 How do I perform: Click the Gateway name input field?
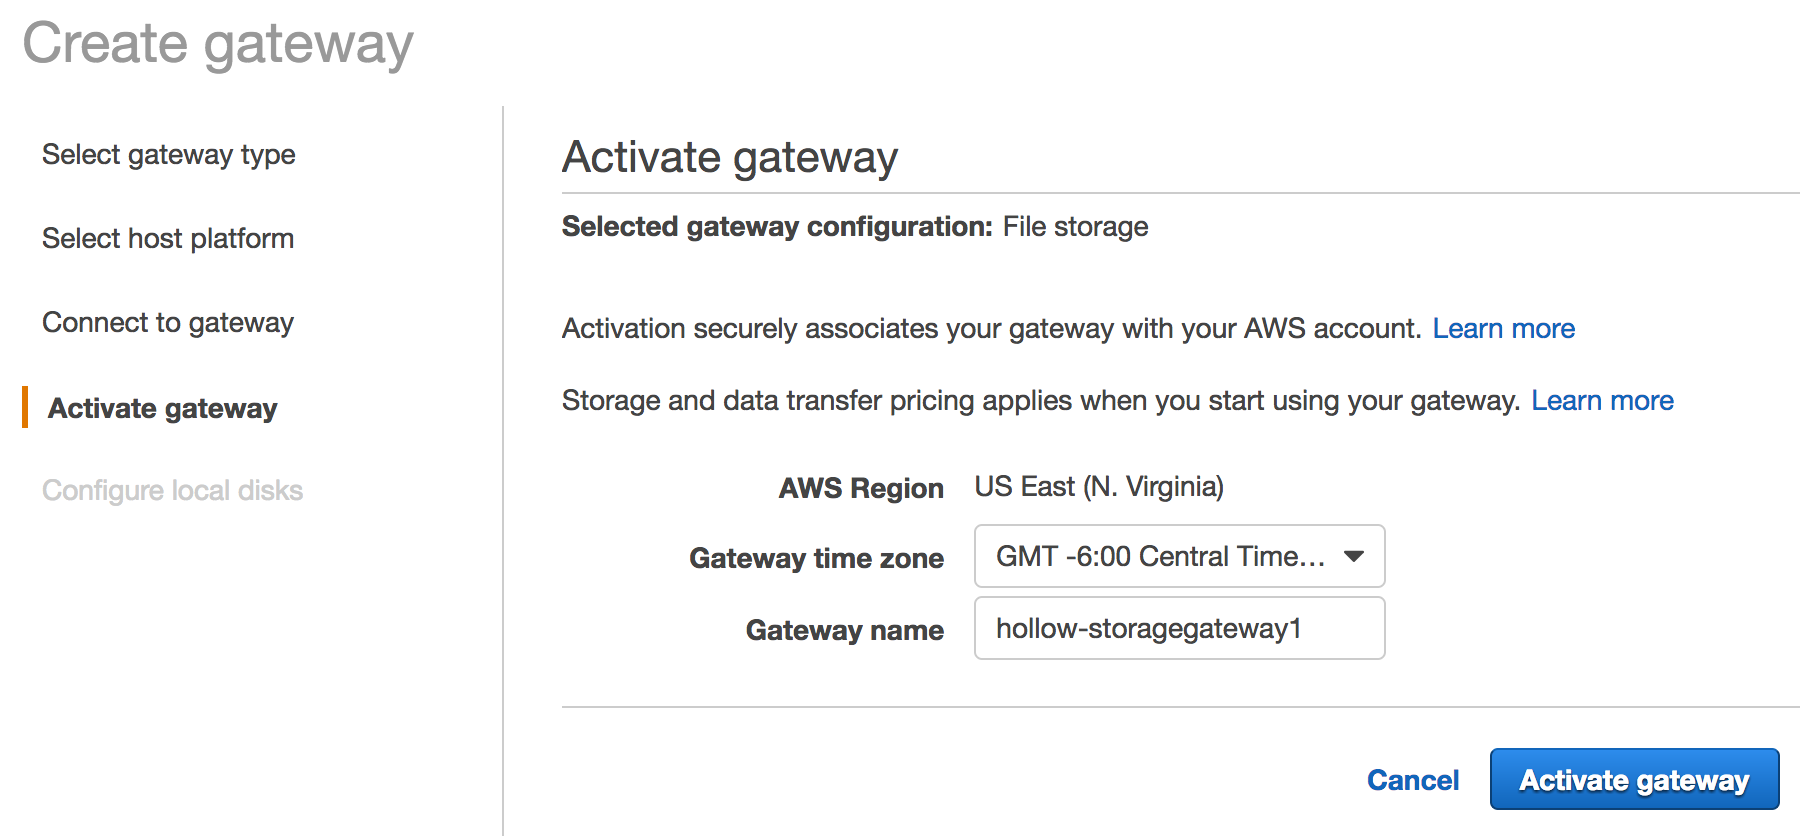(x=1179, y=629)
